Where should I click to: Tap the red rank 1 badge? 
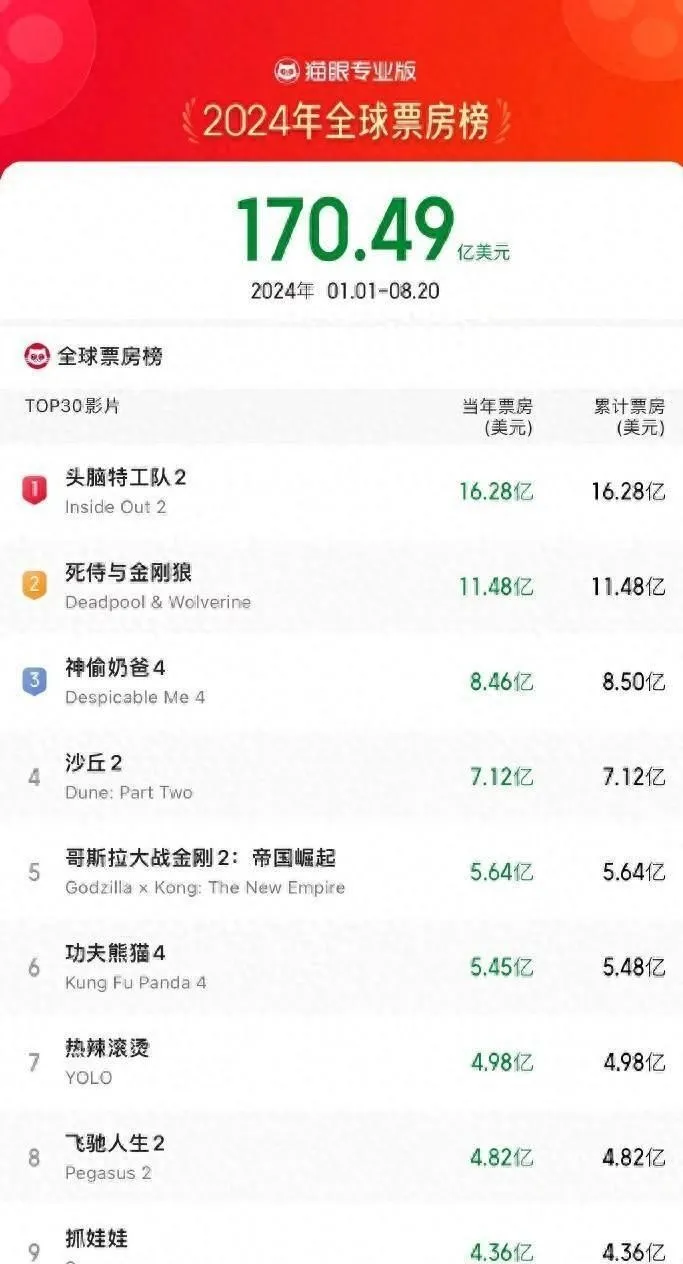34,489
